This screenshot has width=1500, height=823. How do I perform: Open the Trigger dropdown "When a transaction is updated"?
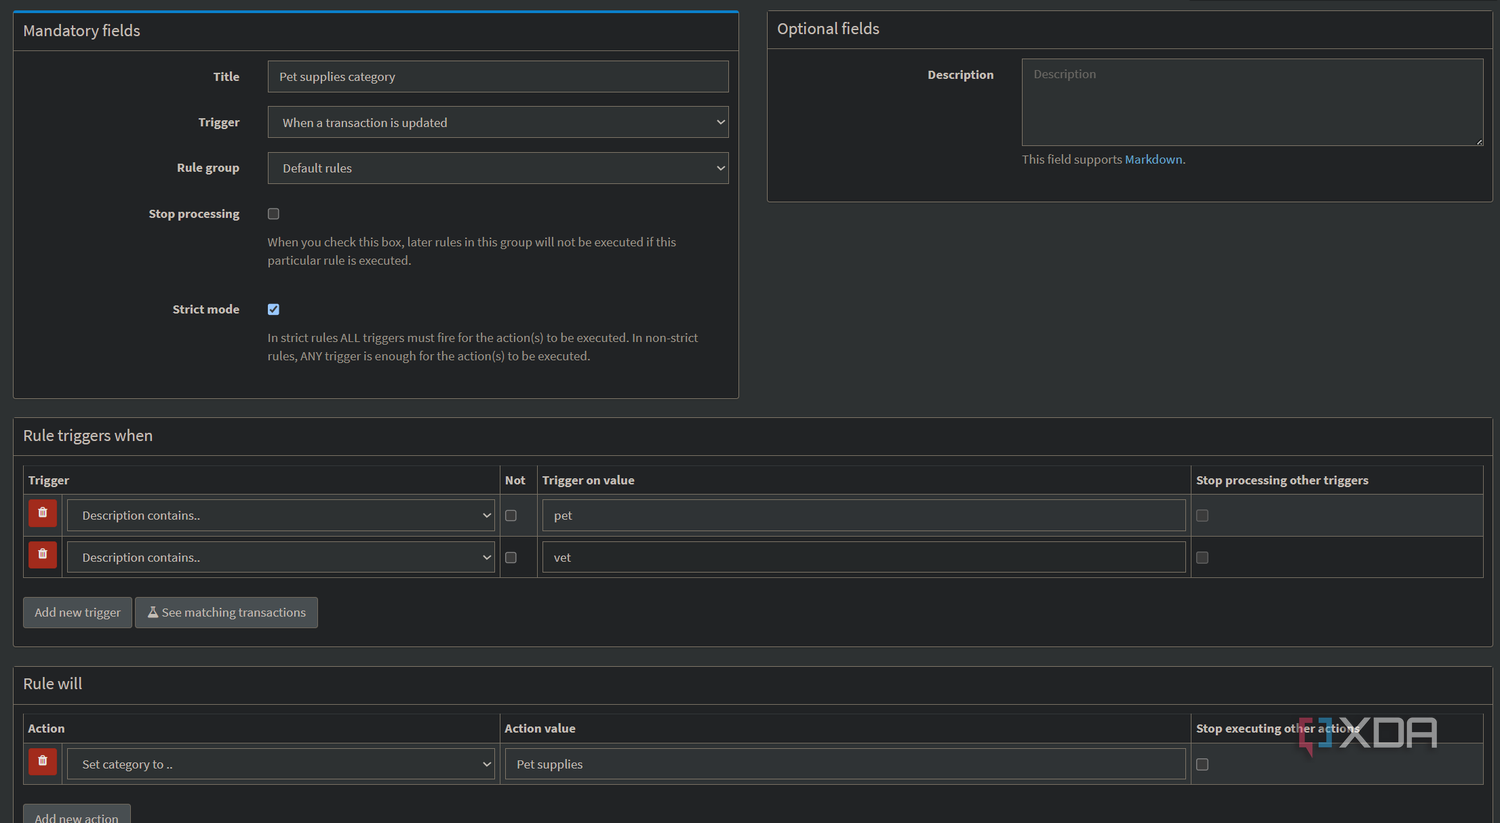pos(498,122)
